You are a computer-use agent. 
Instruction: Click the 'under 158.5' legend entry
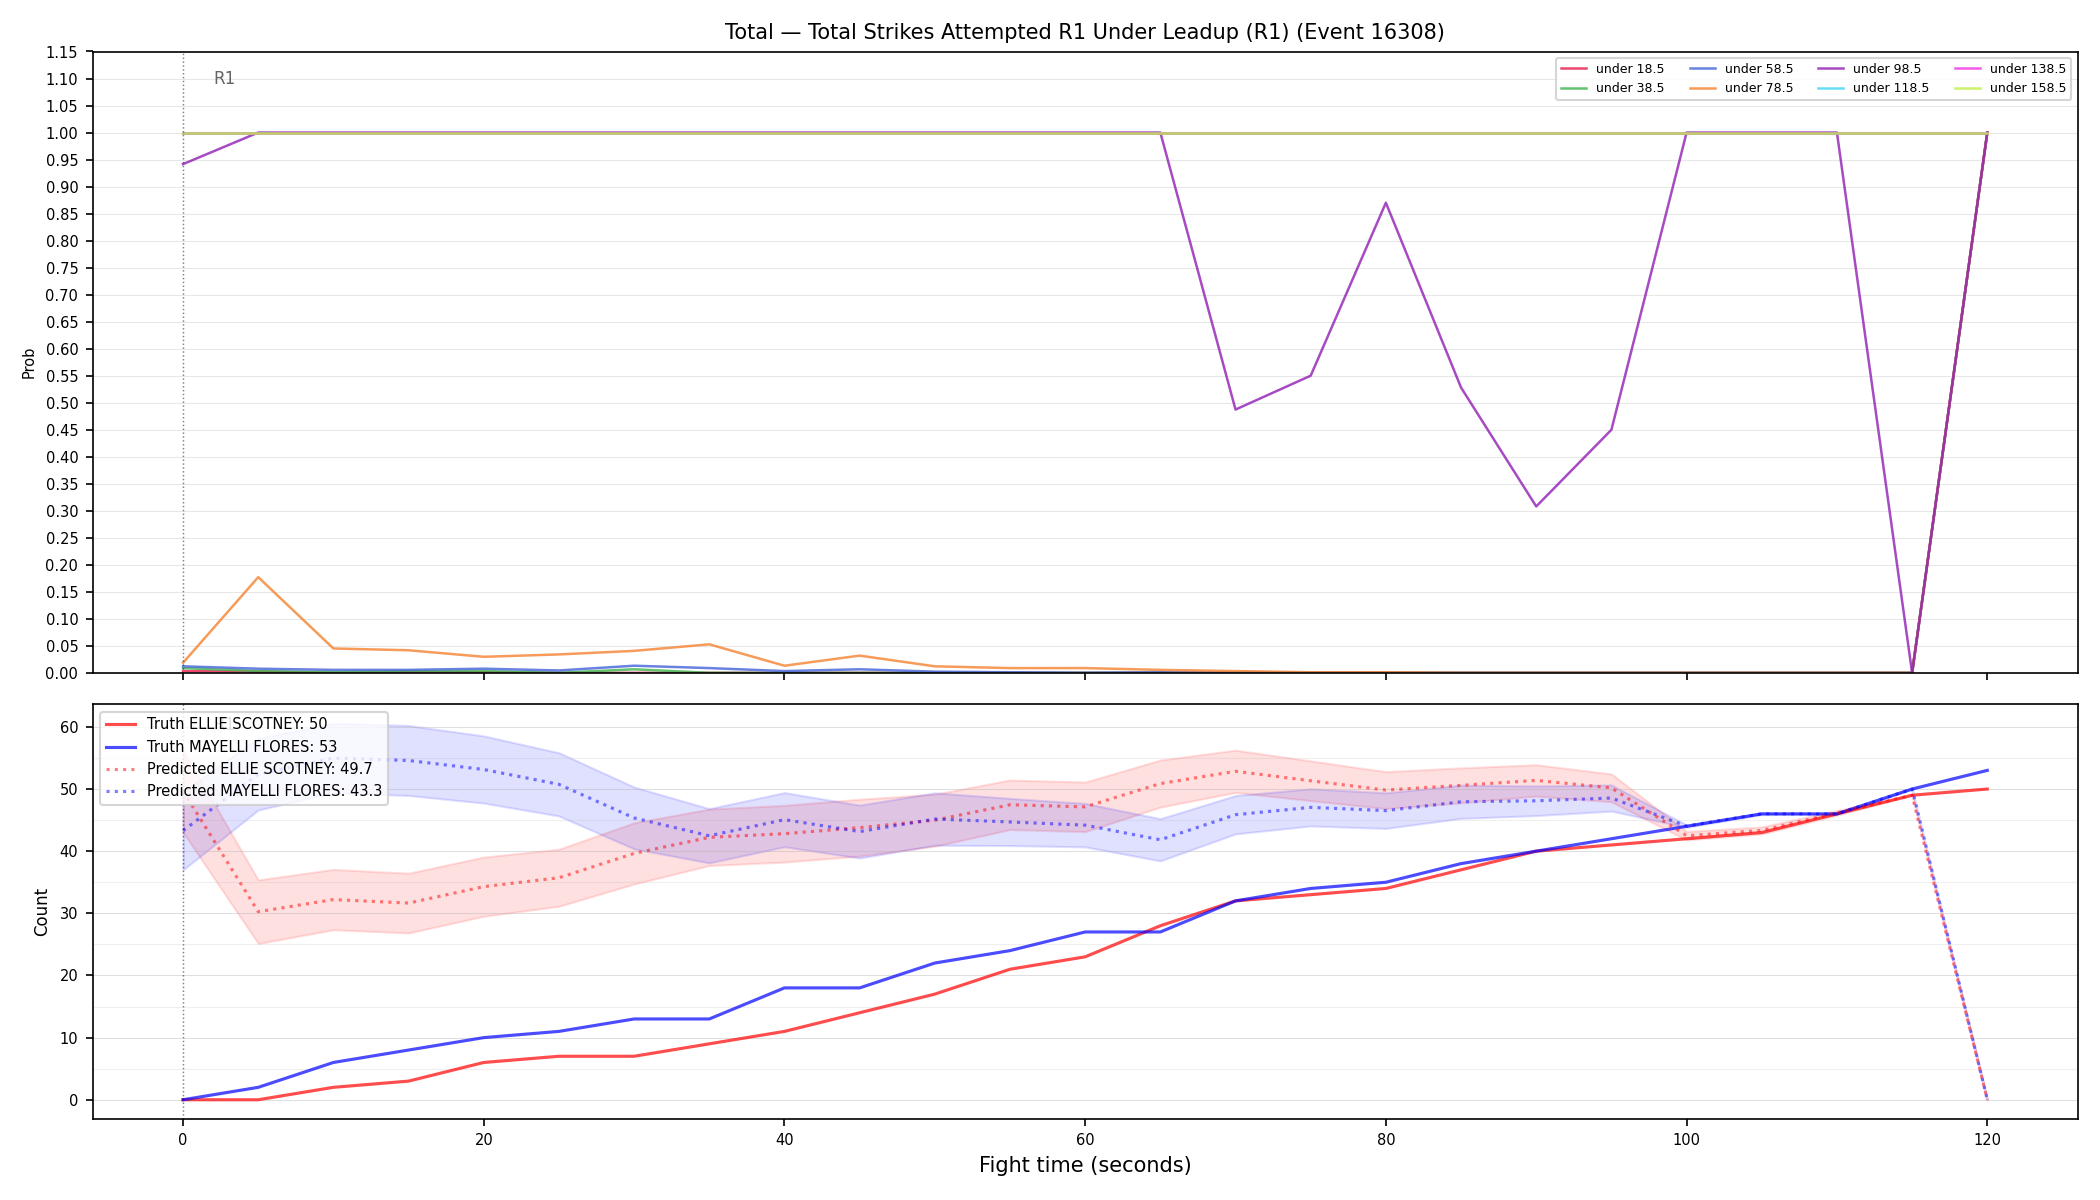click(2010, 88)
